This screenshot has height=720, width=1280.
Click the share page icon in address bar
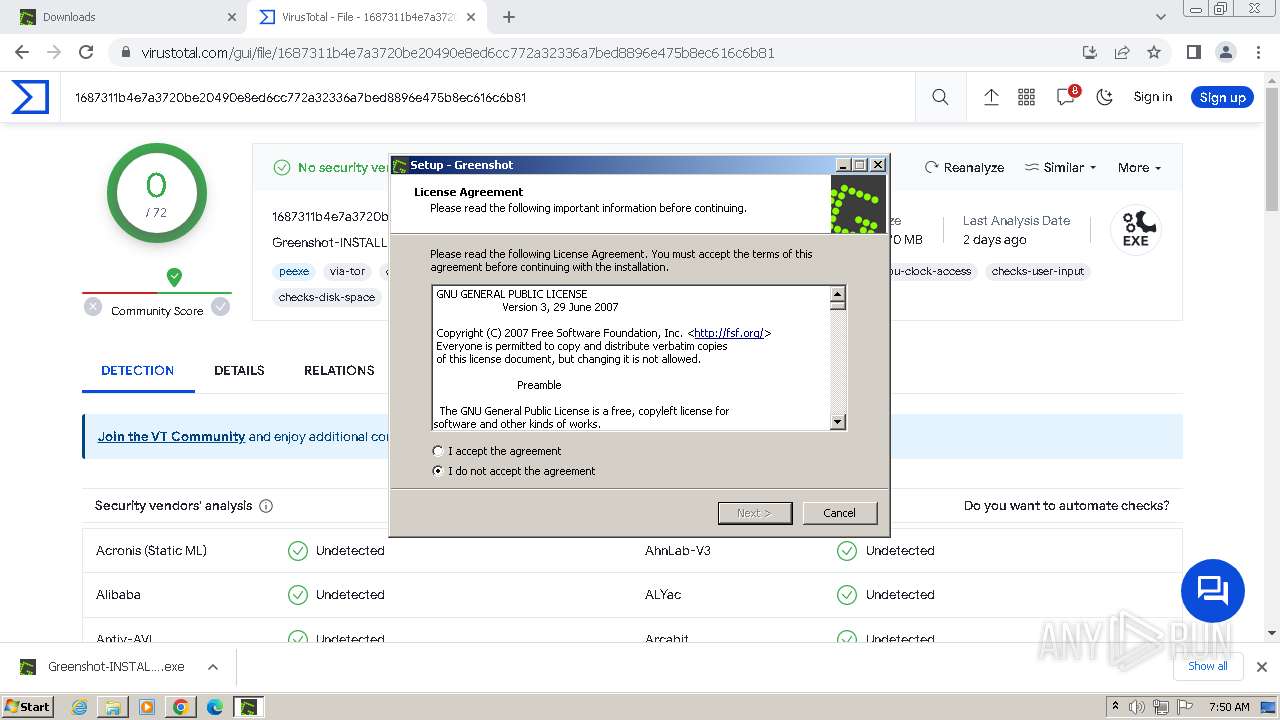[x=1122, y=52]
